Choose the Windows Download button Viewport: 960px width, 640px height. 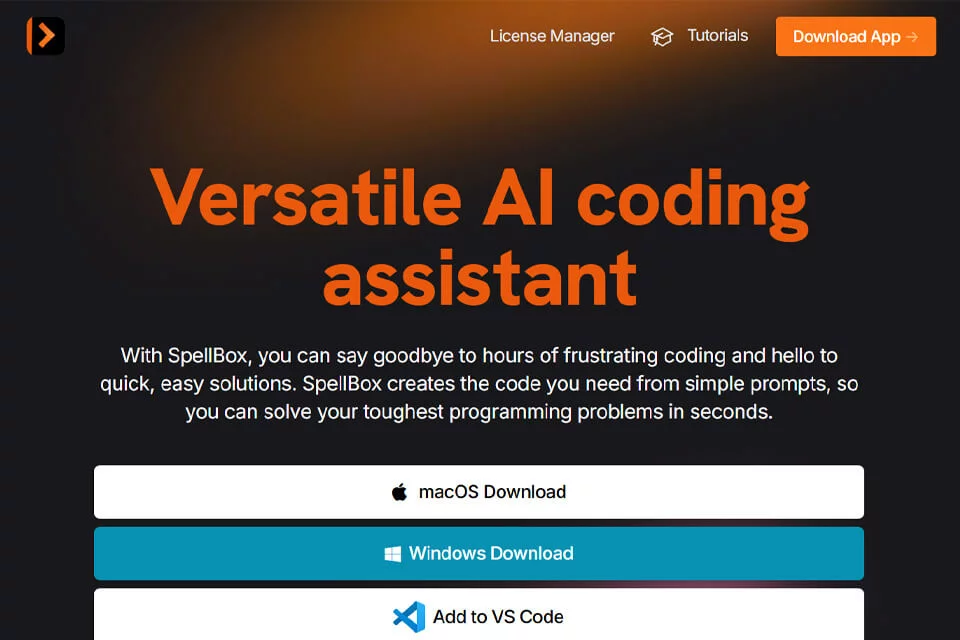click(x=479, y=554)
